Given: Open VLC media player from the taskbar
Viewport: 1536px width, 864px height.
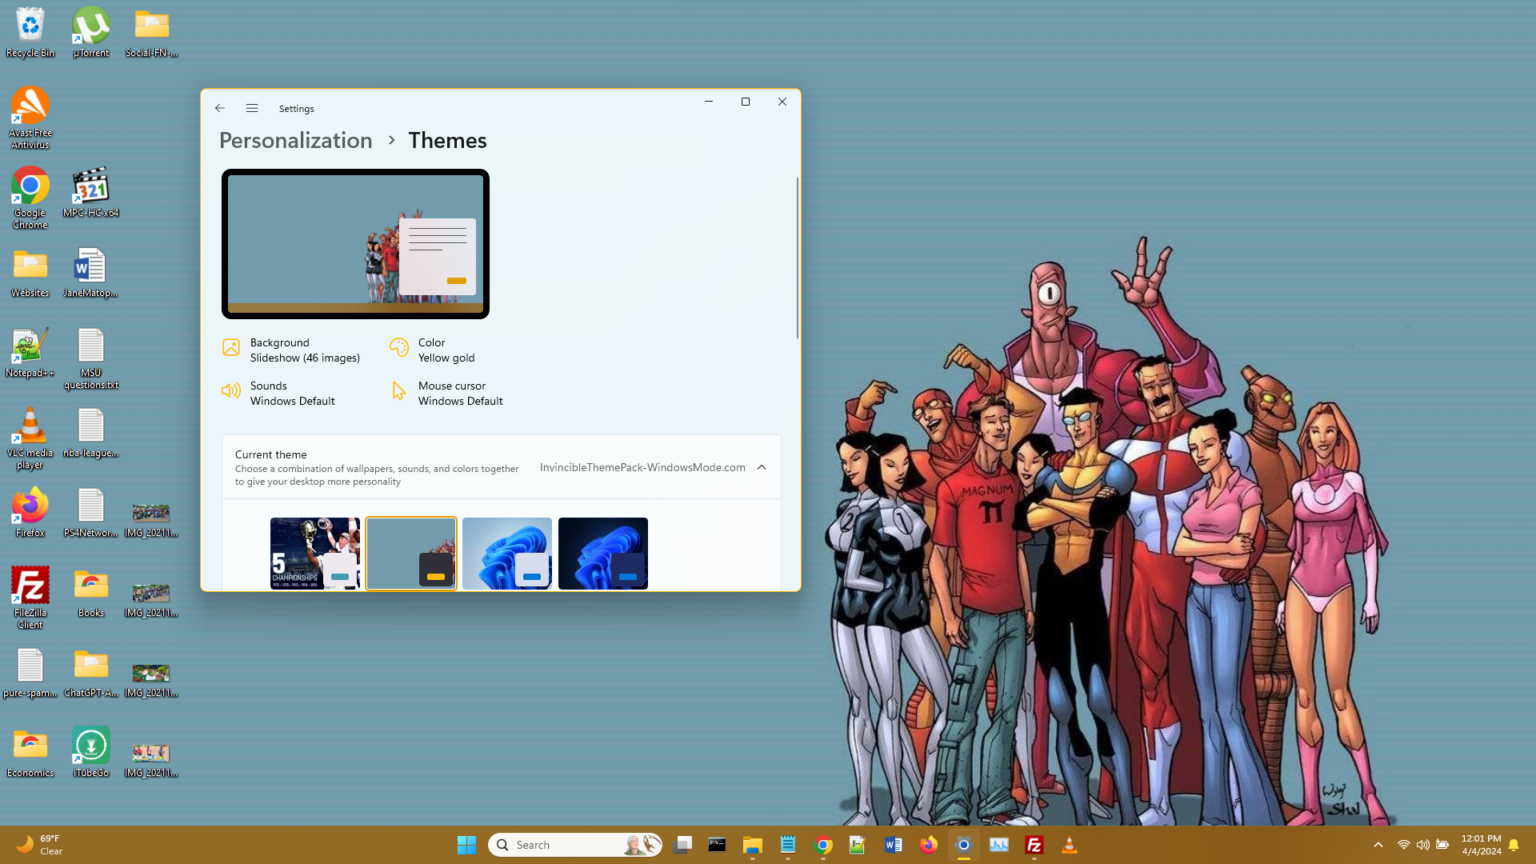Looking at the screenshot, I should (1069, 845).
